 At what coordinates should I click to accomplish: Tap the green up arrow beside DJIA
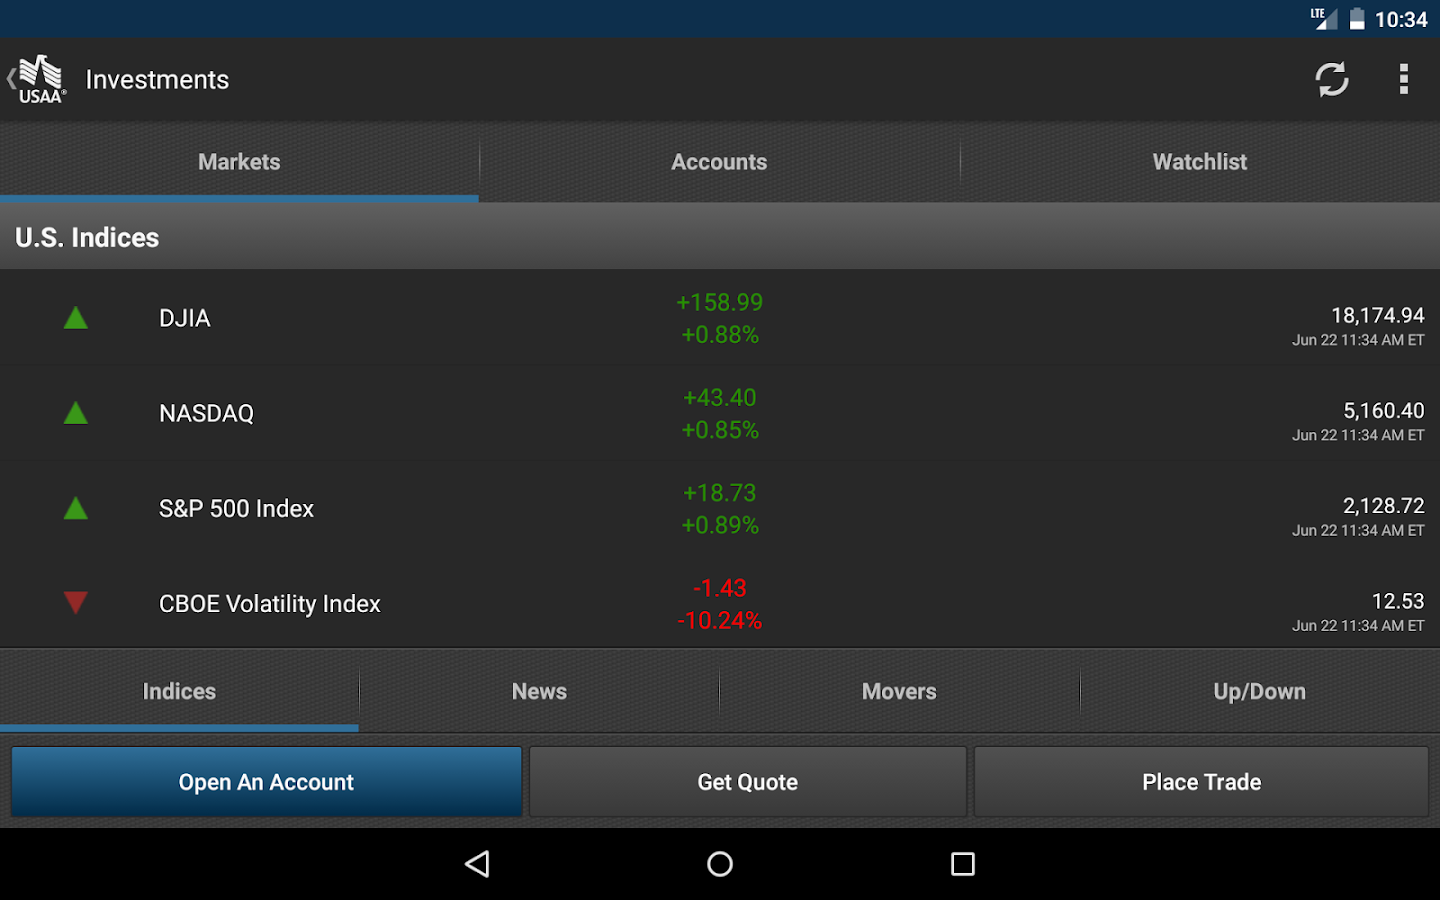[76, 318]
